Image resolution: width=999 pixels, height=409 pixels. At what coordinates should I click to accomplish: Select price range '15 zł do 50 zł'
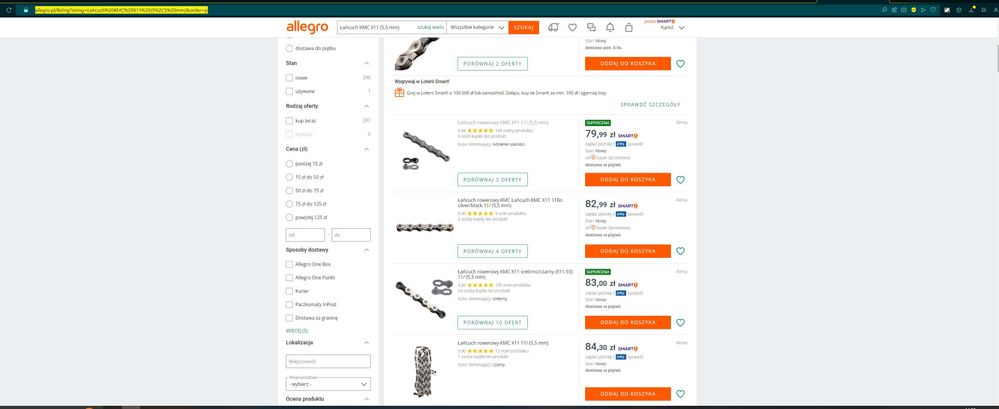pos(289,177)
